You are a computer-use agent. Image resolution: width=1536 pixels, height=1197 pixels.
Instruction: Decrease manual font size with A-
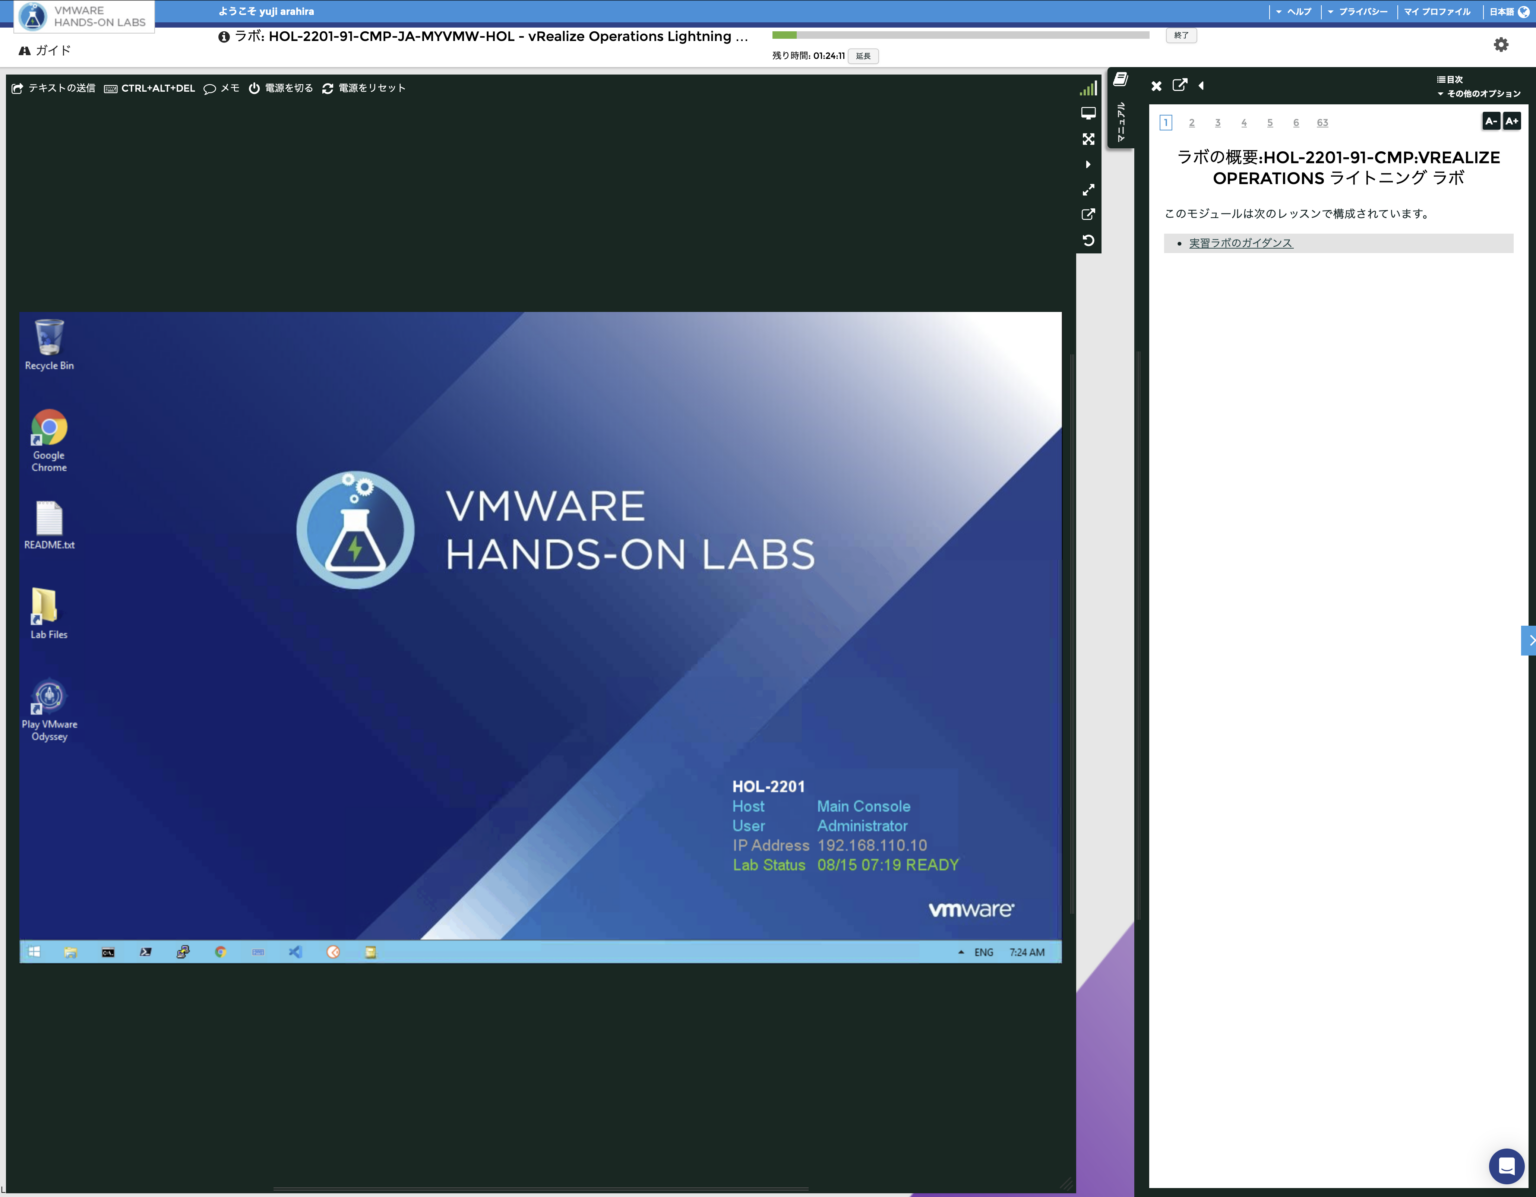point(1490,120)
